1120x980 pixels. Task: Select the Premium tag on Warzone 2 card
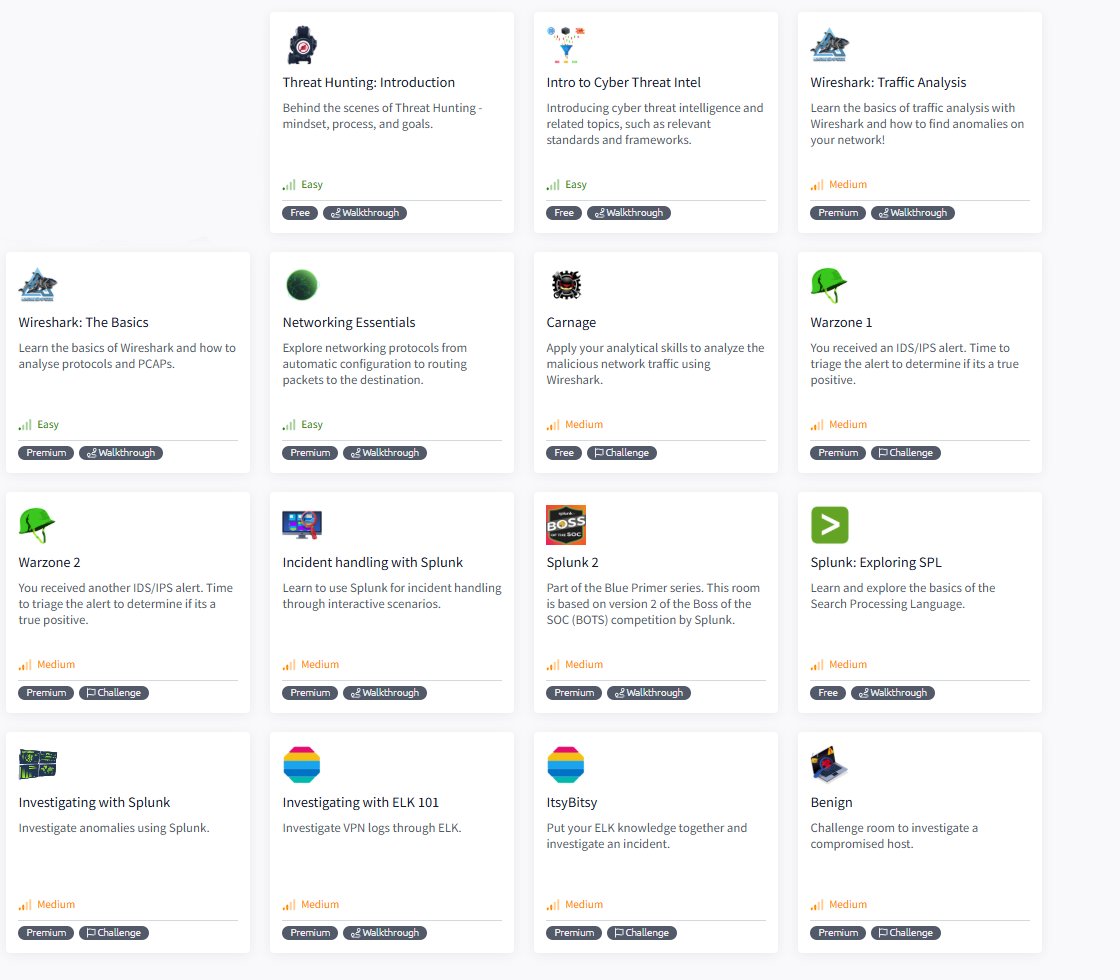(x=46, y=693)
